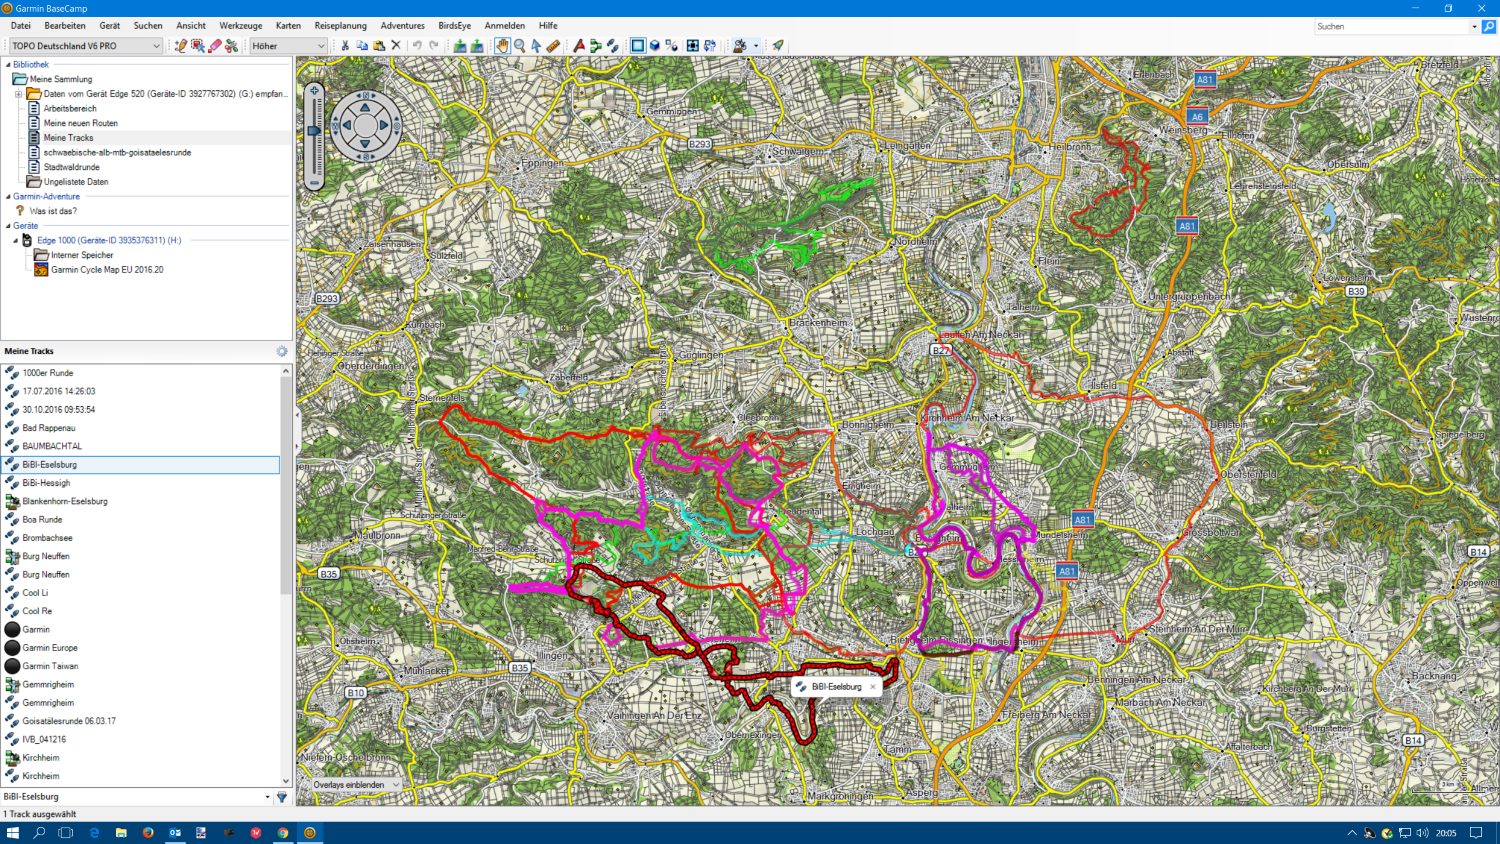This screenshot has height=844, width=1500.
Task: Toggle the 2D map view button
Action: (637, 46)
